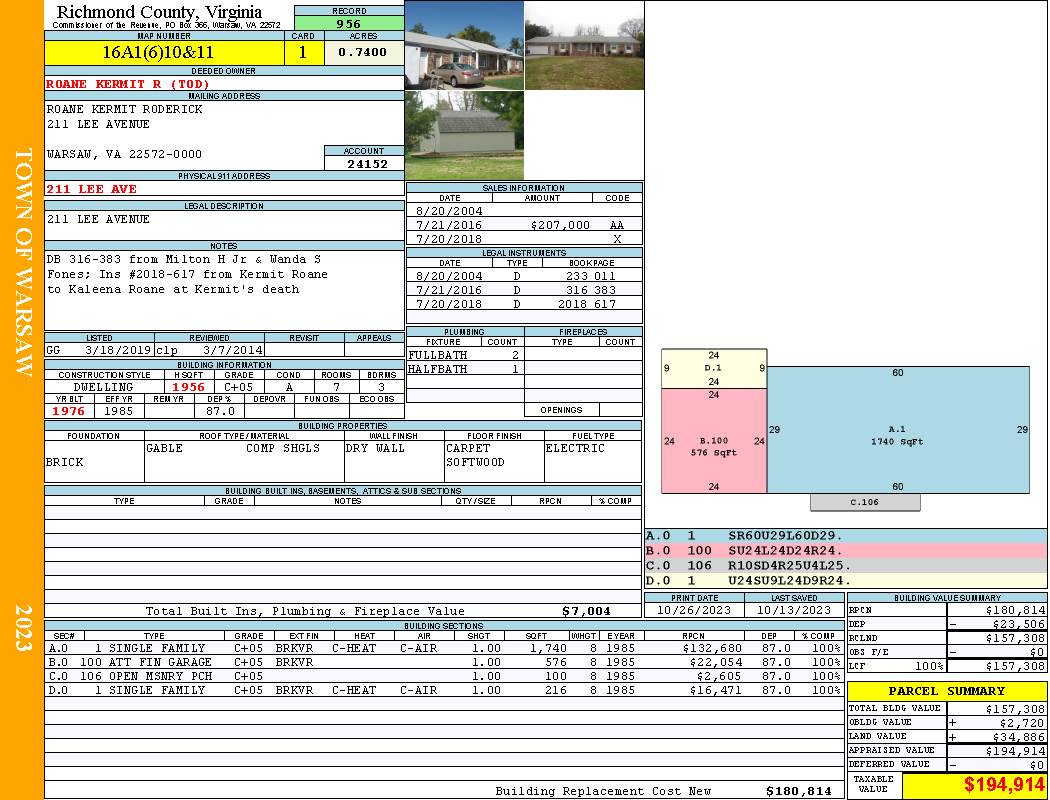Select the blue A.1 1740 SqFt sketch area
Viewport: 1050px width, 800px height.
[x=898, y=430]
